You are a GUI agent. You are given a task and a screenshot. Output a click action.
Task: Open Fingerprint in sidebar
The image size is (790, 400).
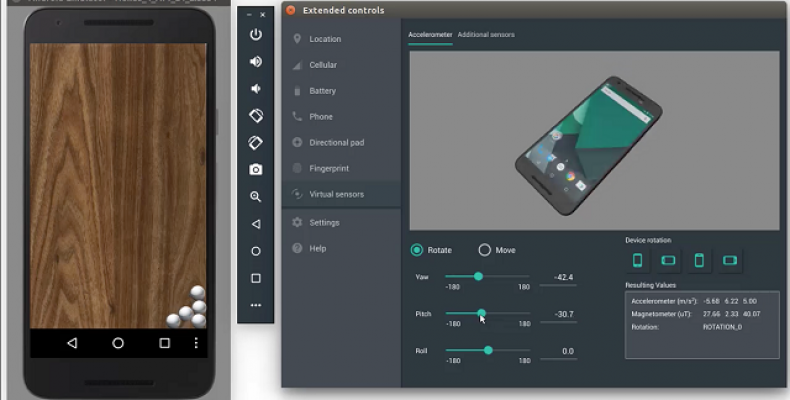[341, 168]
